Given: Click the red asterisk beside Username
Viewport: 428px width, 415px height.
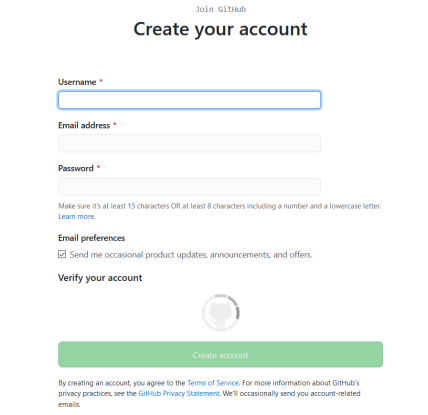Looking at the screenshot, I should click(101, 81).
